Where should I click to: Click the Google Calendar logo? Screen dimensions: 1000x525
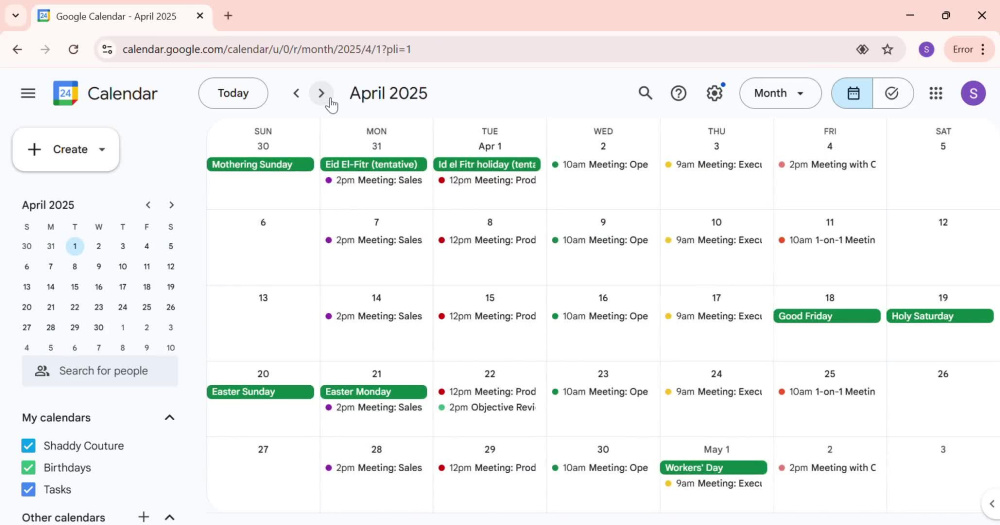click(x=66, y=93)
